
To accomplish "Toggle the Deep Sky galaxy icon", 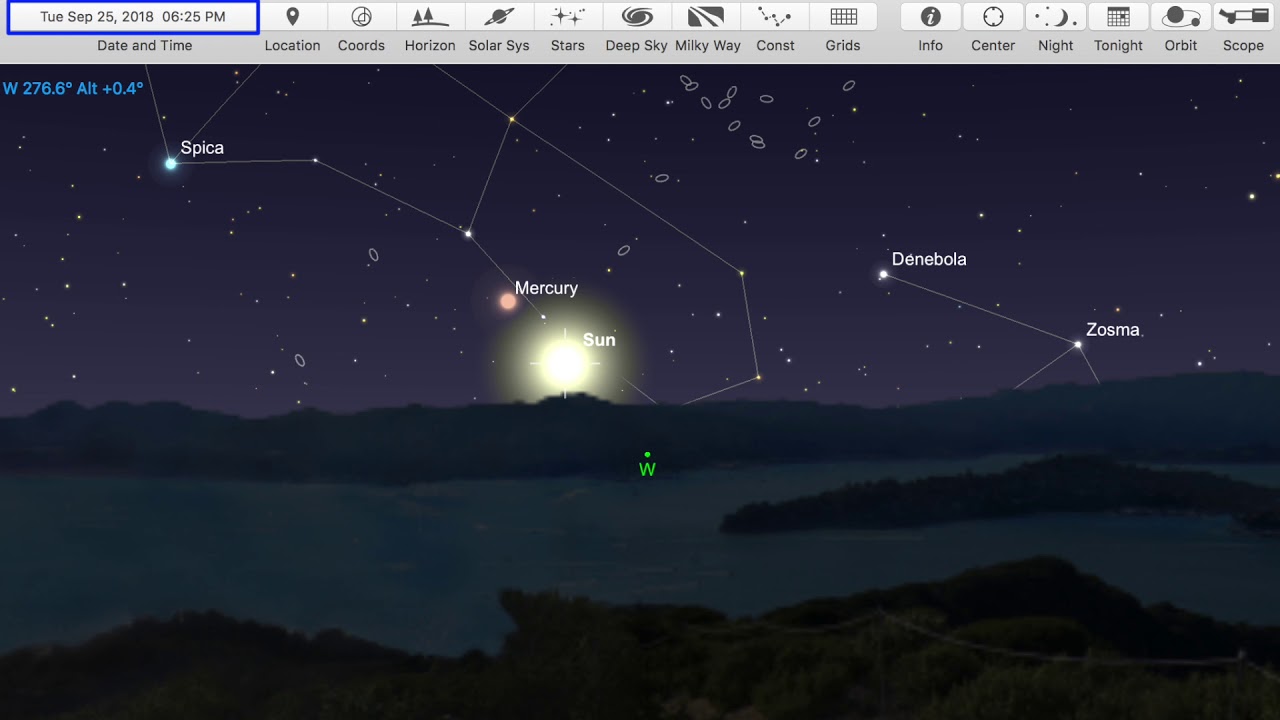I will pyautogui.click(x=637, y=17).
